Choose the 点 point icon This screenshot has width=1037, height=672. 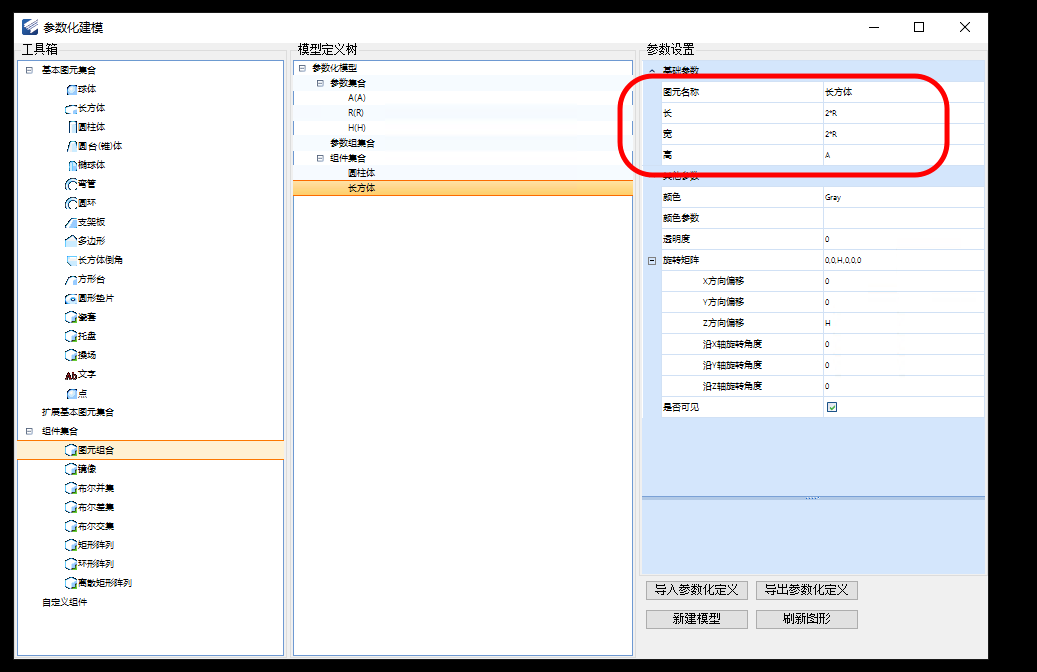tap(71, 394)
